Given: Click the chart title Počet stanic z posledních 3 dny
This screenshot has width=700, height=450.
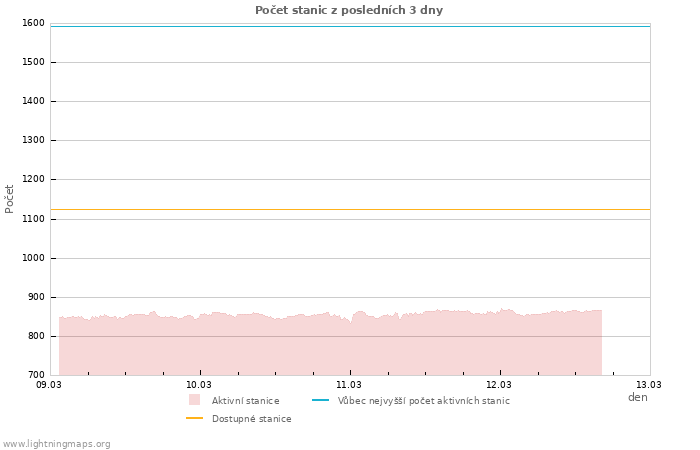Looking at the screenshot, I should pyautogui.click(x=349, y=10).
